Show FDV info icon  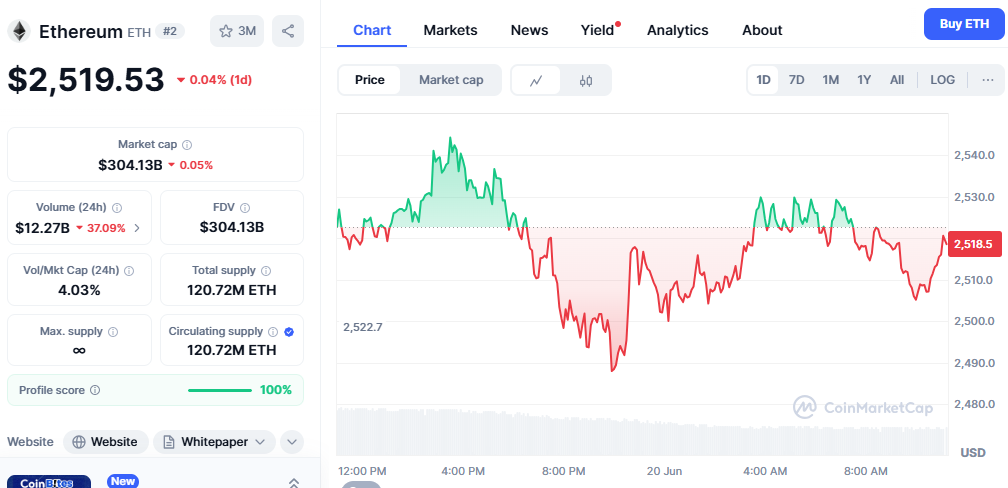point(245,208)
